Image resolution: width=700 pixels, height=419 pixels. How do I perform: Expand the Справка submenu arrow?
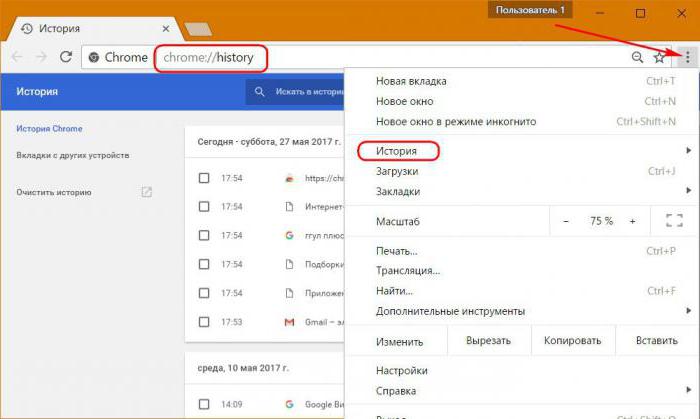(689, 390)
